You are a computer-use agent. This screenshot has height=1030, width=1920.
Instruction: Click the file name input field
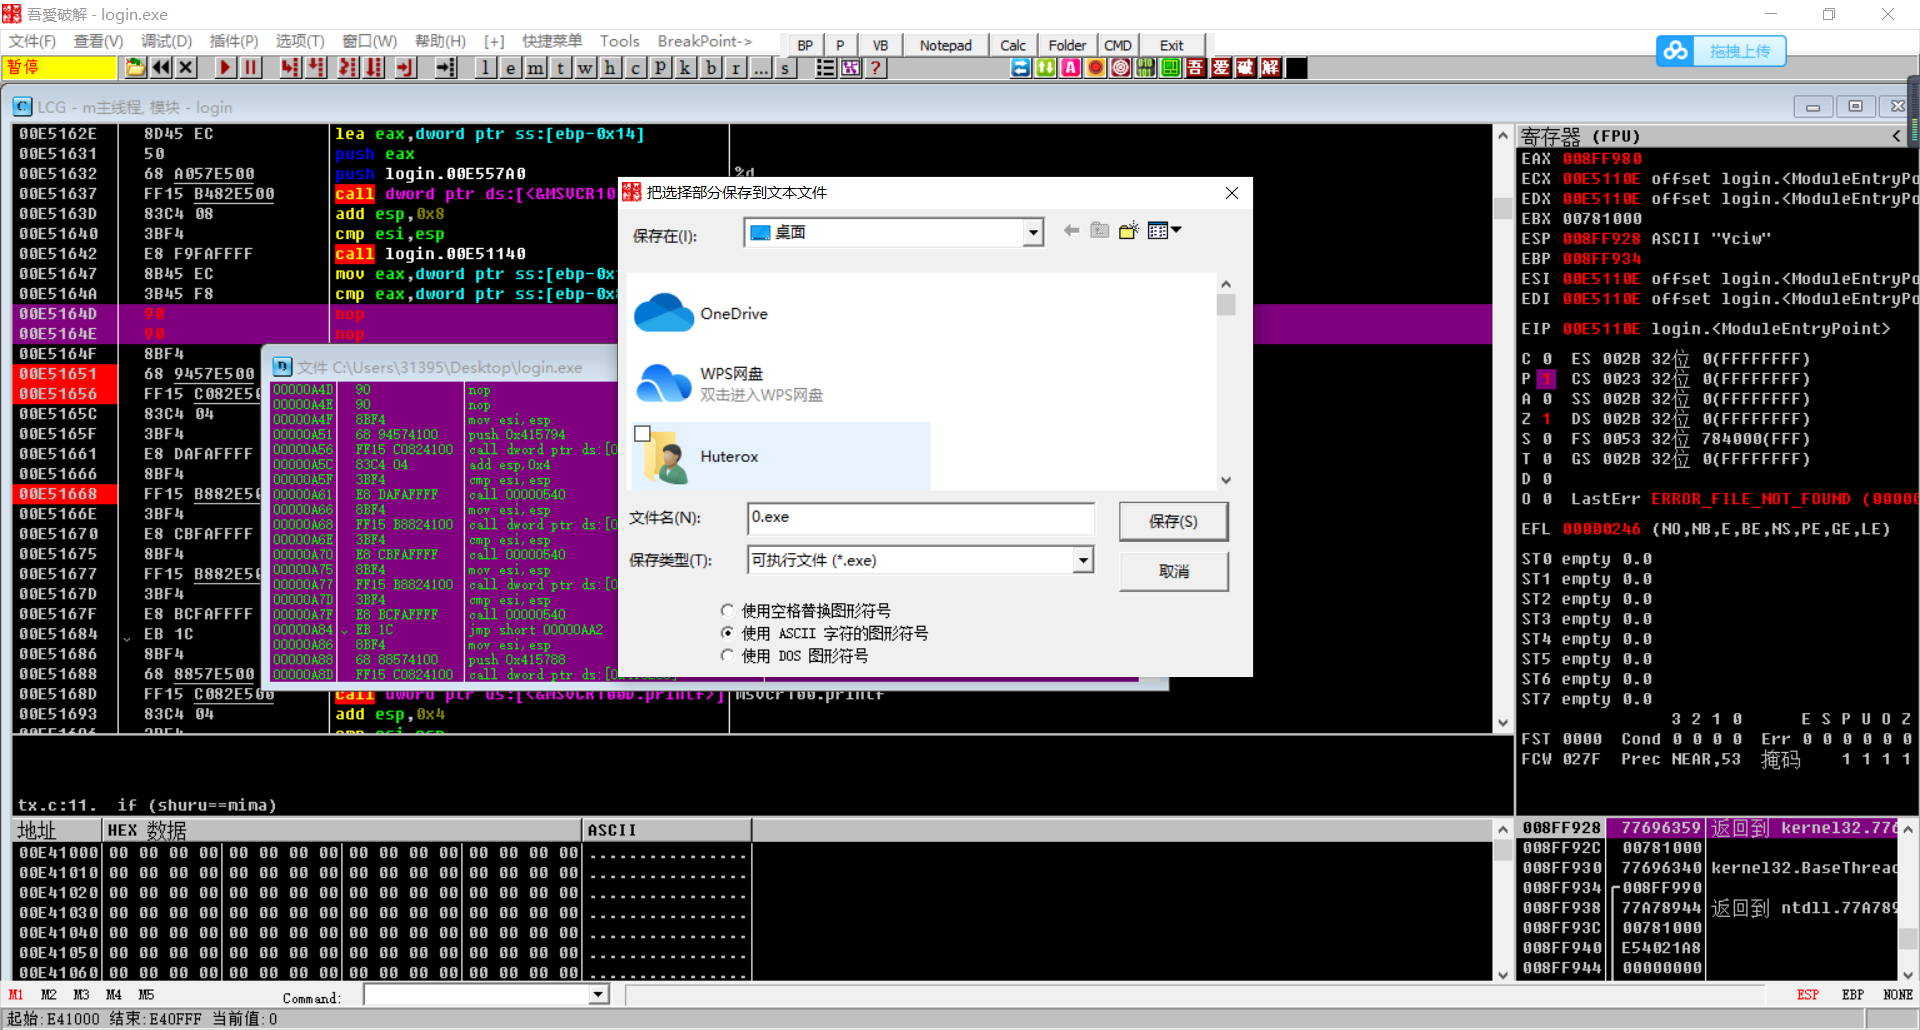920,518
